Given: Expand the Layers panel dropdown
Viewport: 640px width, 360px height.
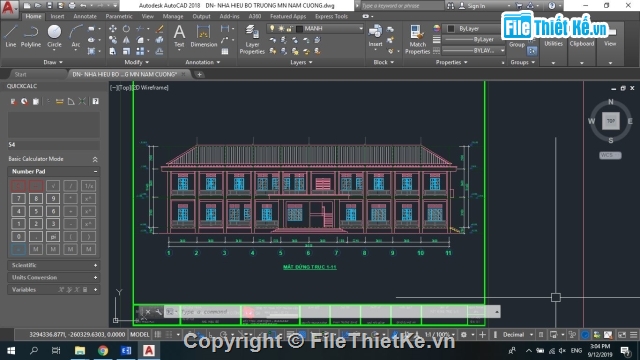Looking at the screenshot, I should click(x=301, y=62).
